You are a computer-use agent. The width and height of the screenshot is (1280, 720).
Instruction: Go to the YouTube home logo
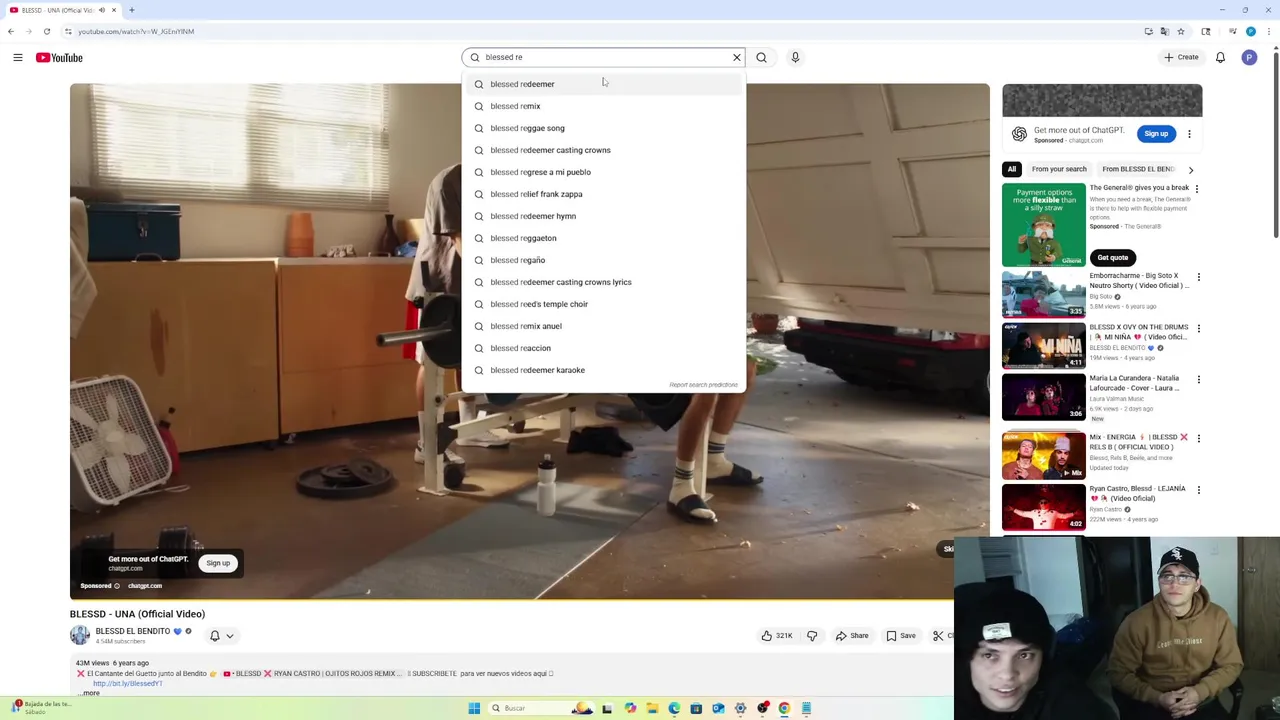[x=59, y=58]
